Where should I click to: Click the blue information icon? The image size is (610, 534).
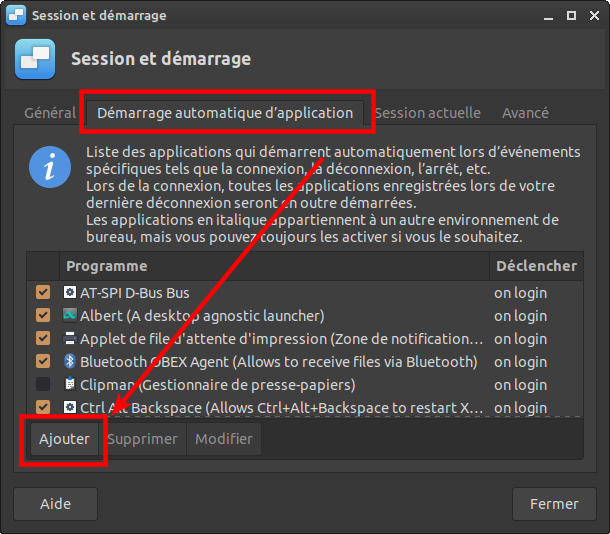(x=50, y=166)
